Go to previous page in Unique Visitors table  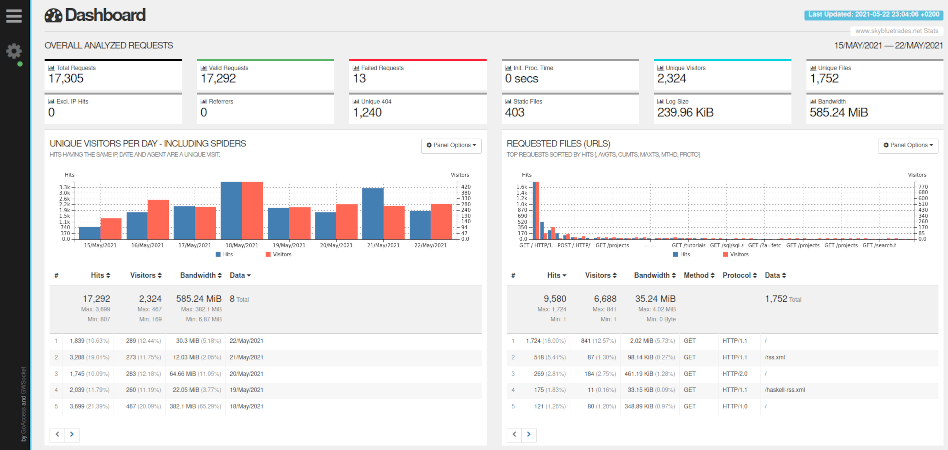pos(57,434)
